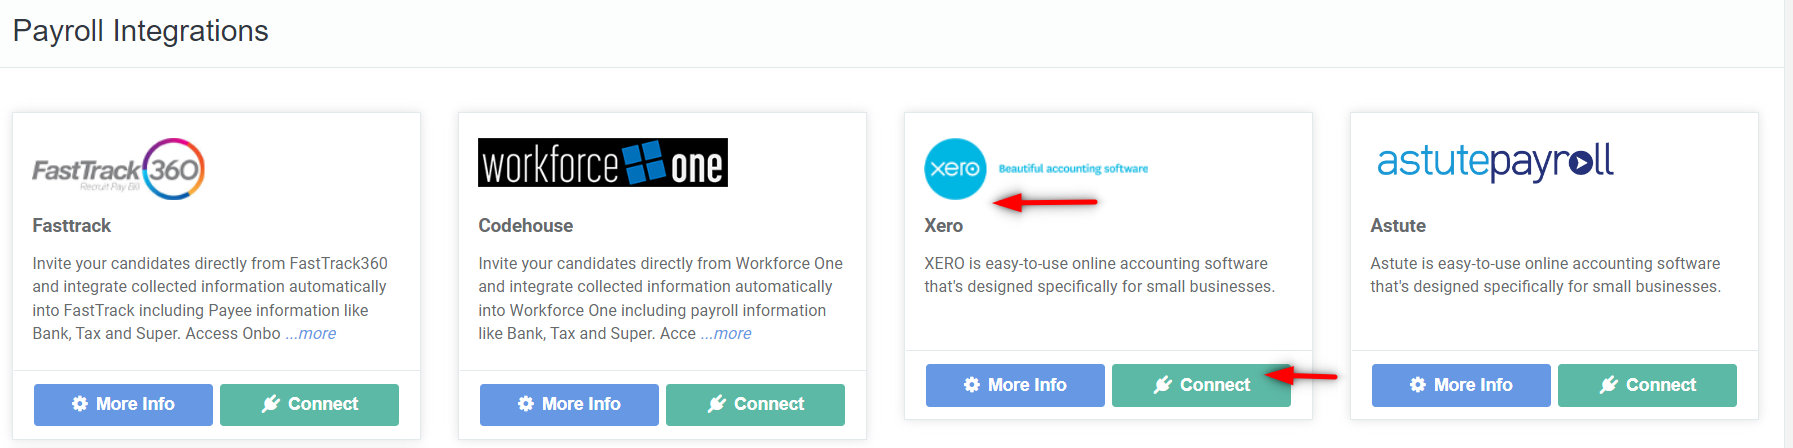Select the Fasttrack card title

[72, 226]
